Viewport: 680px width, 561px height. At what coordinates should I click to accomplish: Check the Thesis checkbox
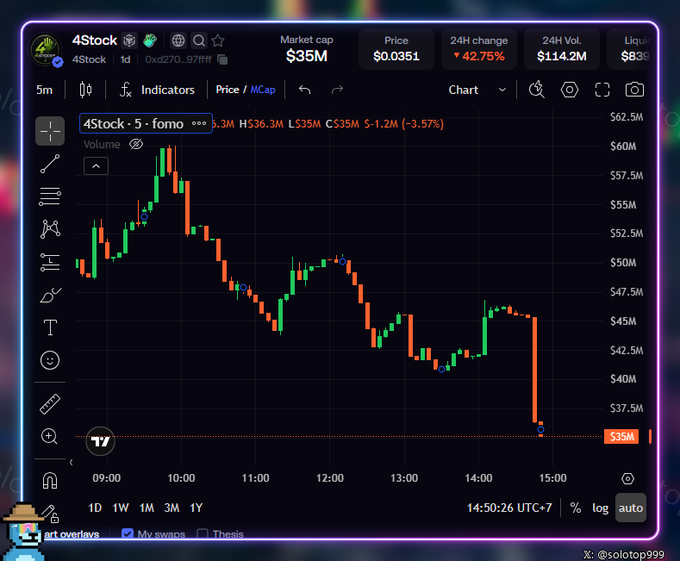click(x=203, y=534)
